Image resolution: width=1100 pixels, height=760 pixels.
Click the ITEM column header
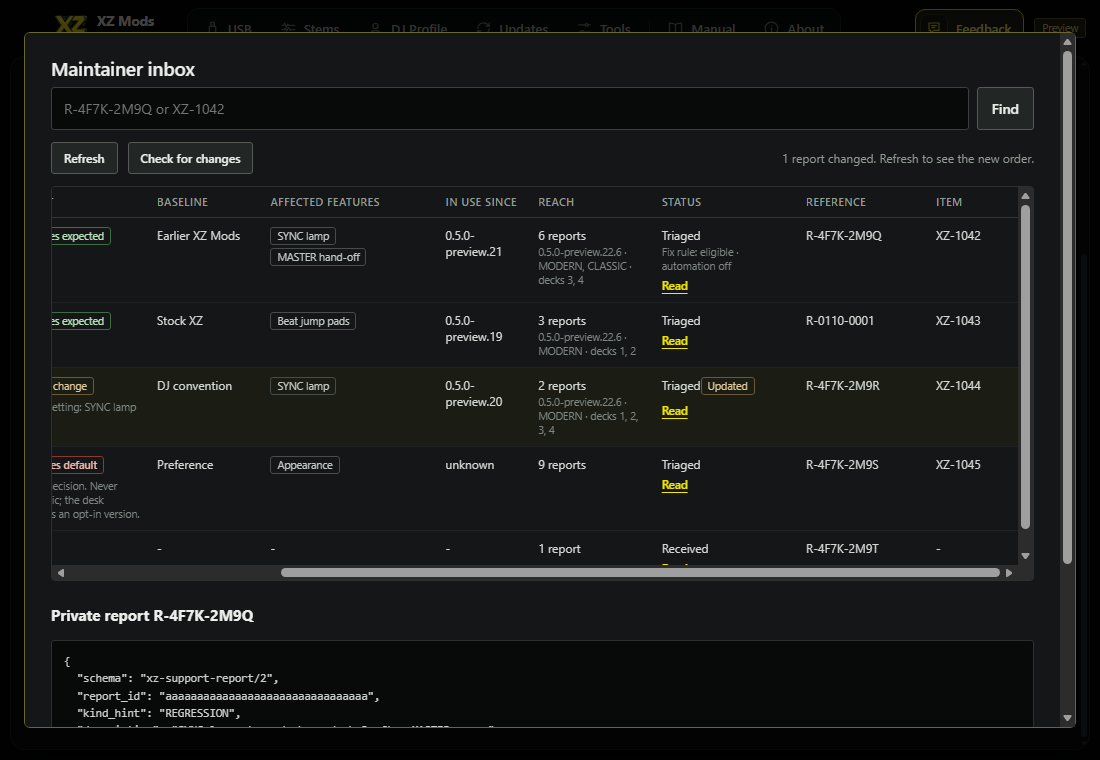[948, 202]
